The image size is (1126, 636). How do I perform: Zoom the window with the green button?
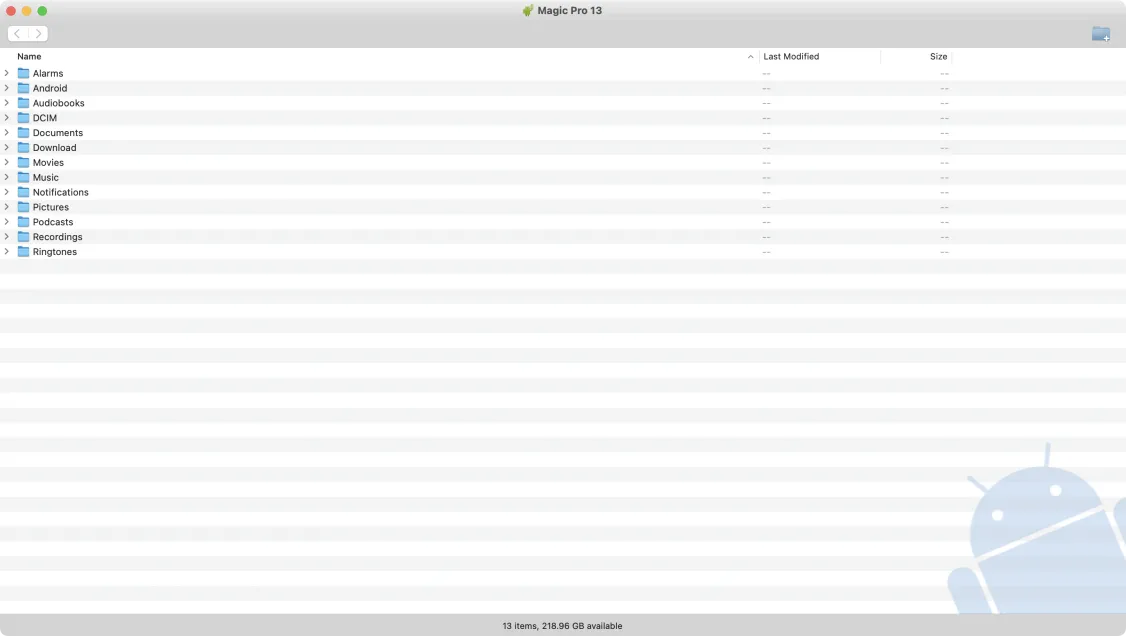(42, 11)
